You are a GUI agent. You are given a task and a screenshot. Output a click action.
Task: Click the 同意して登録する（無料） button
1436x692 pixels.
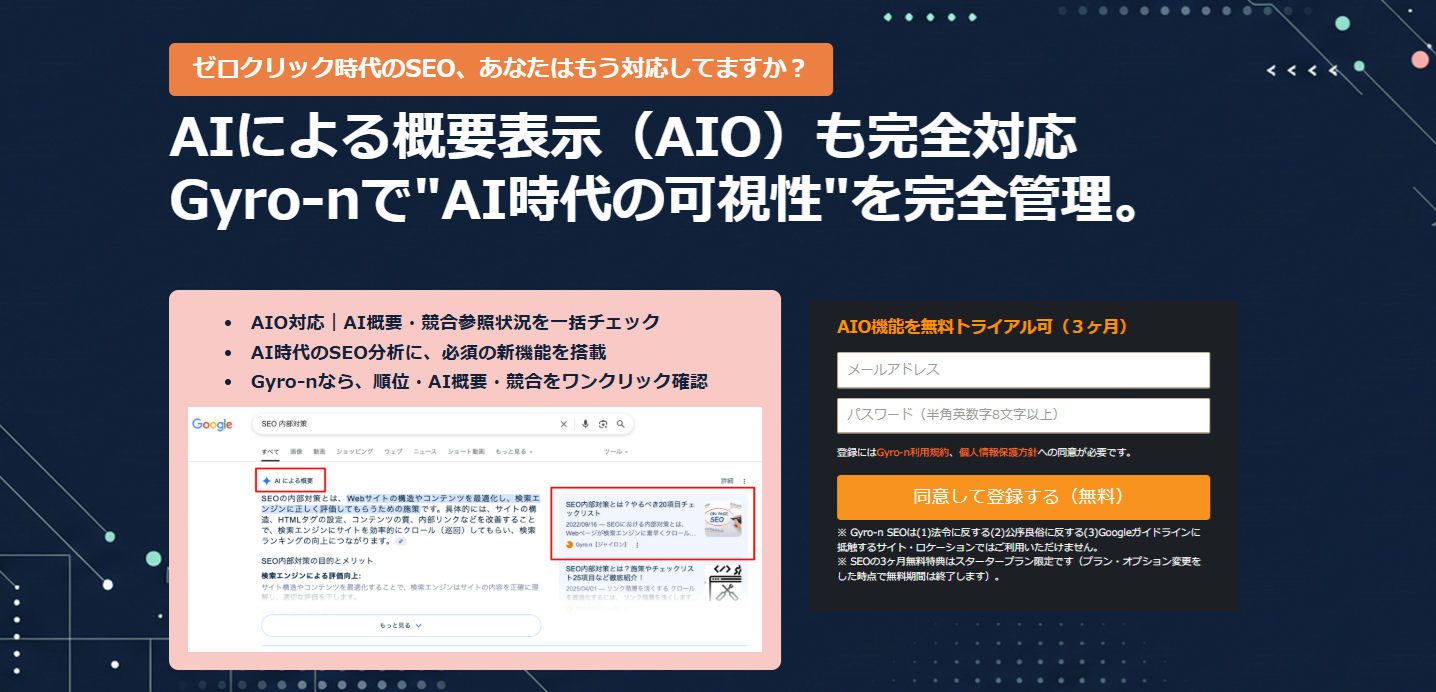(x=1023, y=497)
